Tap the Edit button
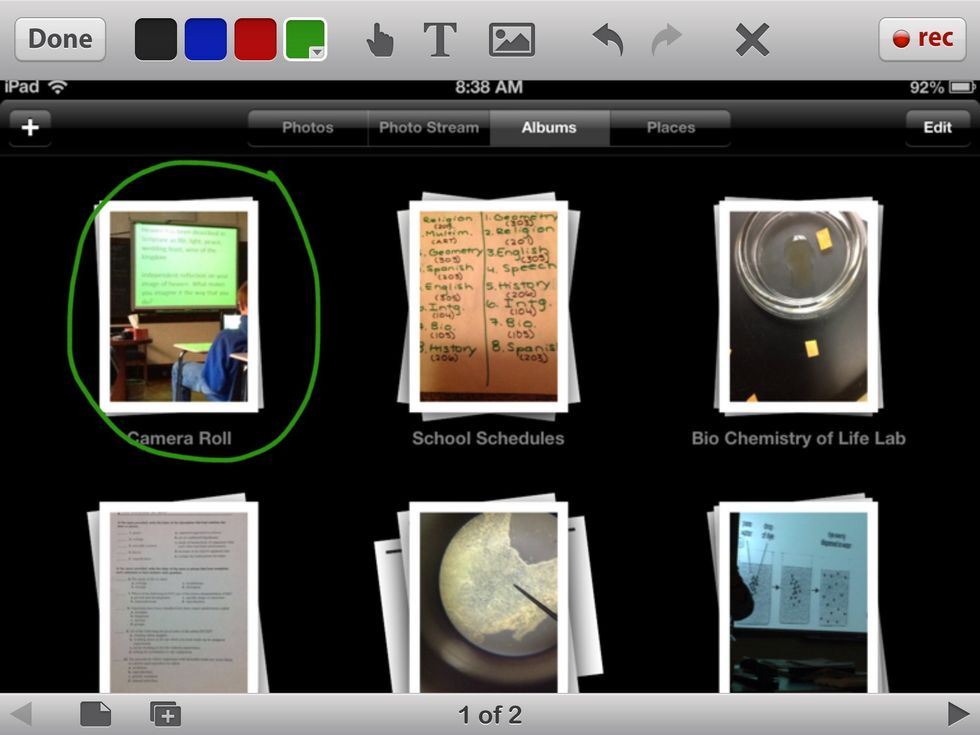The image size is (980, 735). pyautogui.click(x=937, y=128)
